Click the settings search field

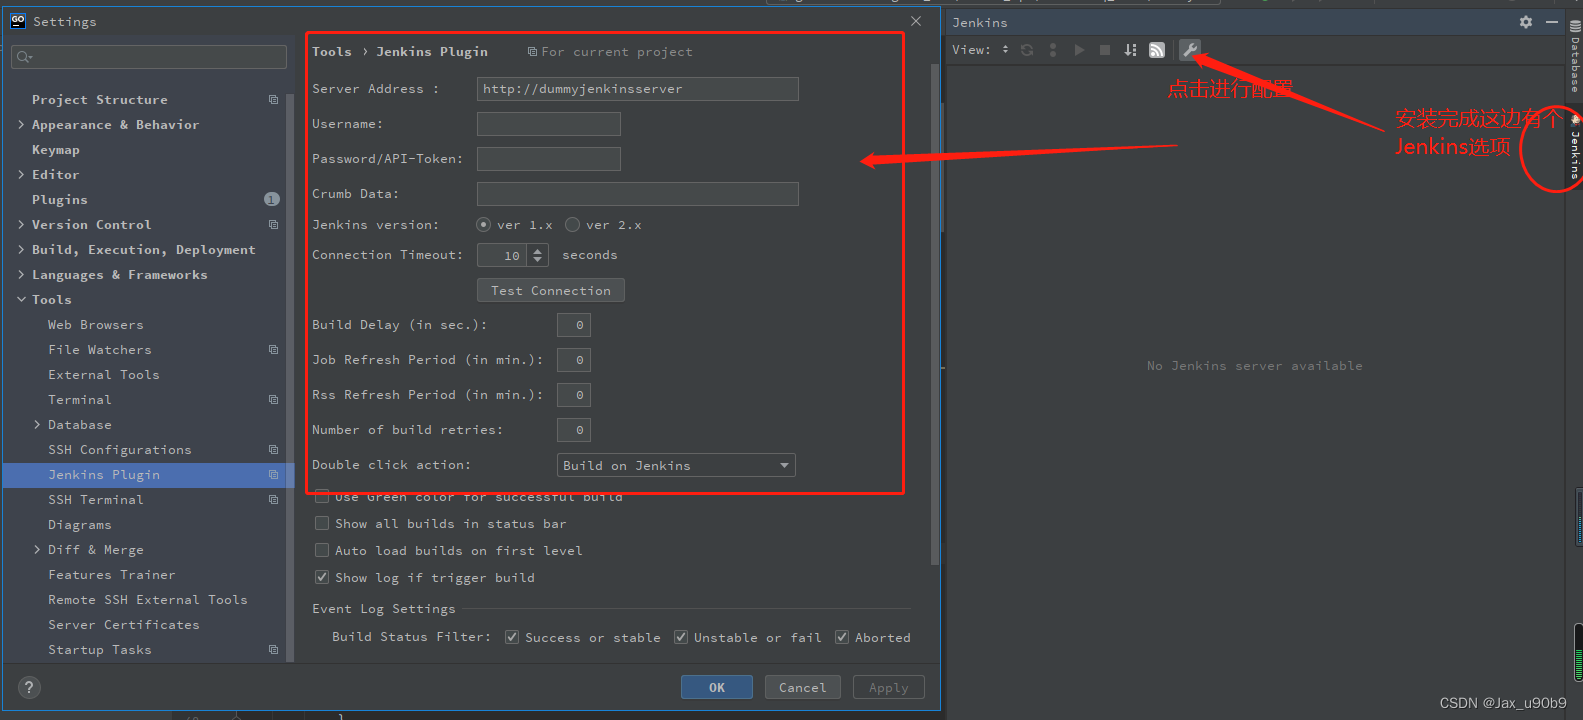click(150, 57)
